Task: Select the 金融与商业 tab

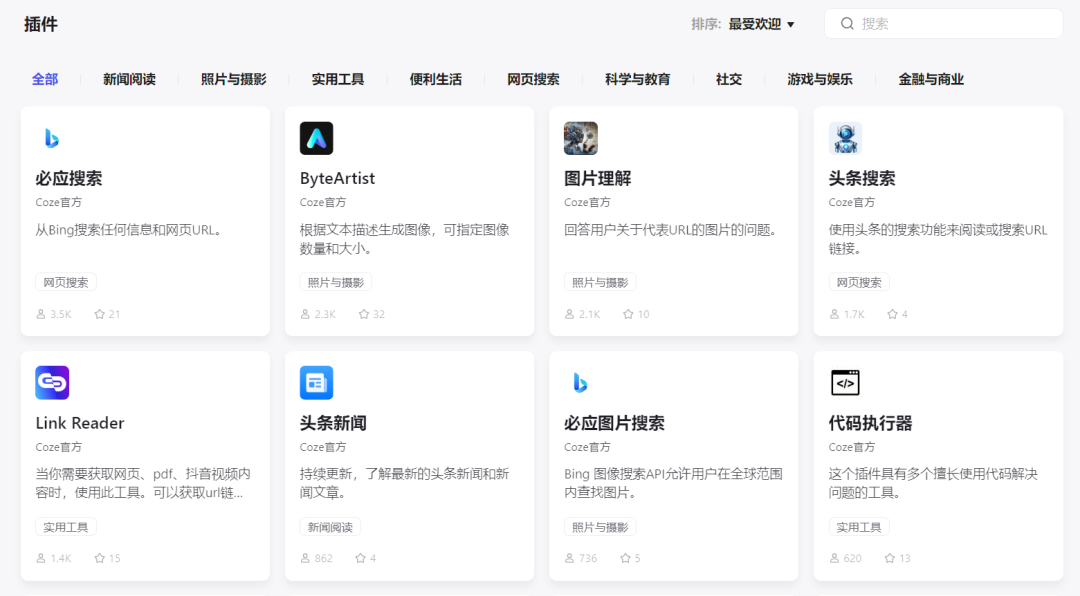Action: 929,77
